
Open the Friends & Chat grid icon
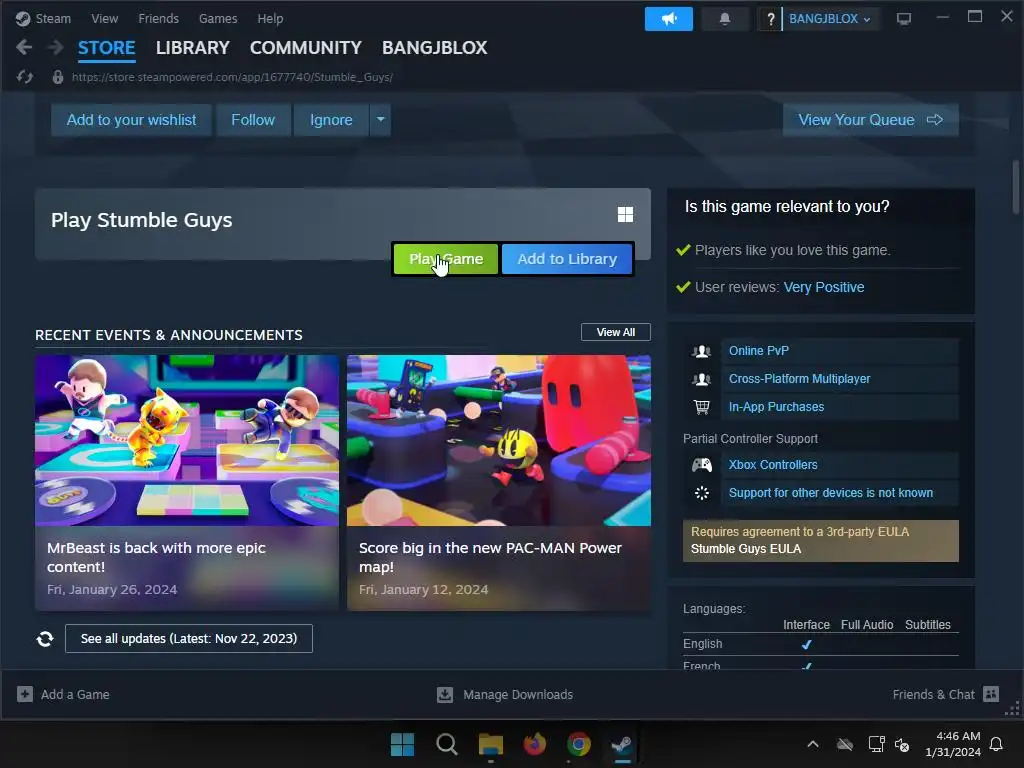pyautogui.click(x=991, y=694)
